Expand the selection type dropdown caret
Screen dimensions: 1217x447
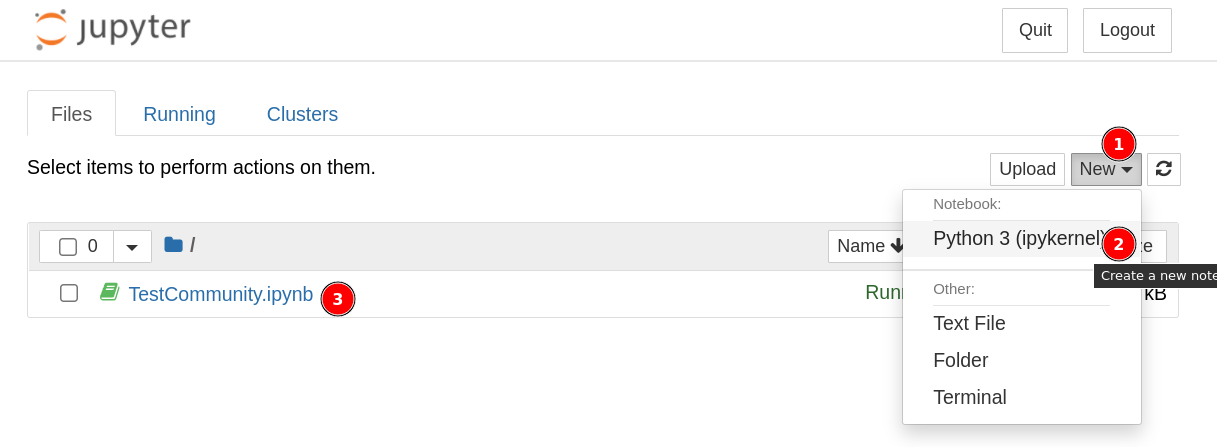coord(132,246)
